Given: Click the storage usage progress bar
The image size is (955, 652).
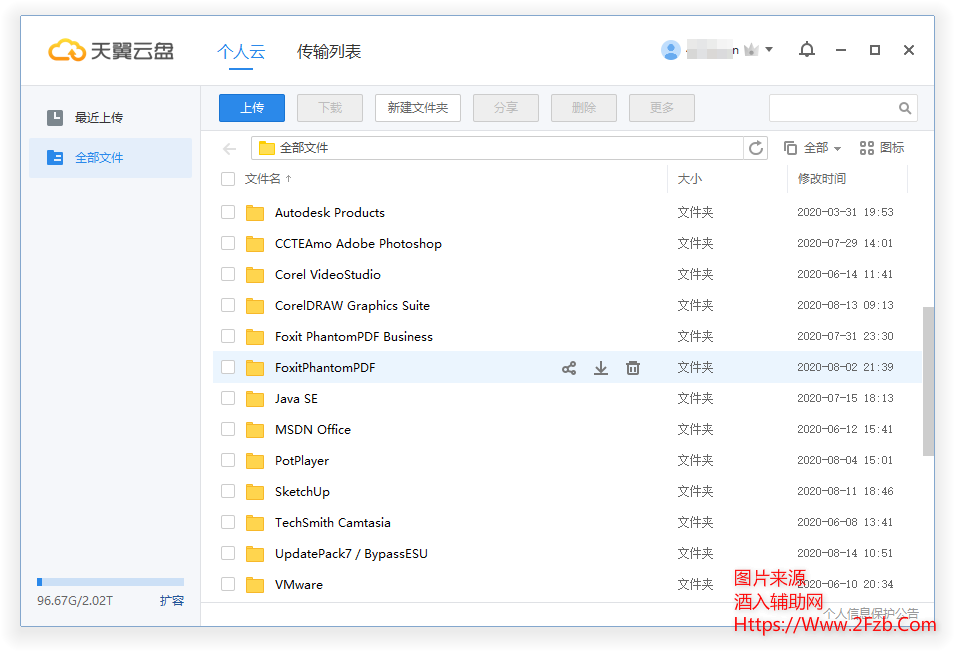Looking at the screenshot, I should (x=110, y=582).
